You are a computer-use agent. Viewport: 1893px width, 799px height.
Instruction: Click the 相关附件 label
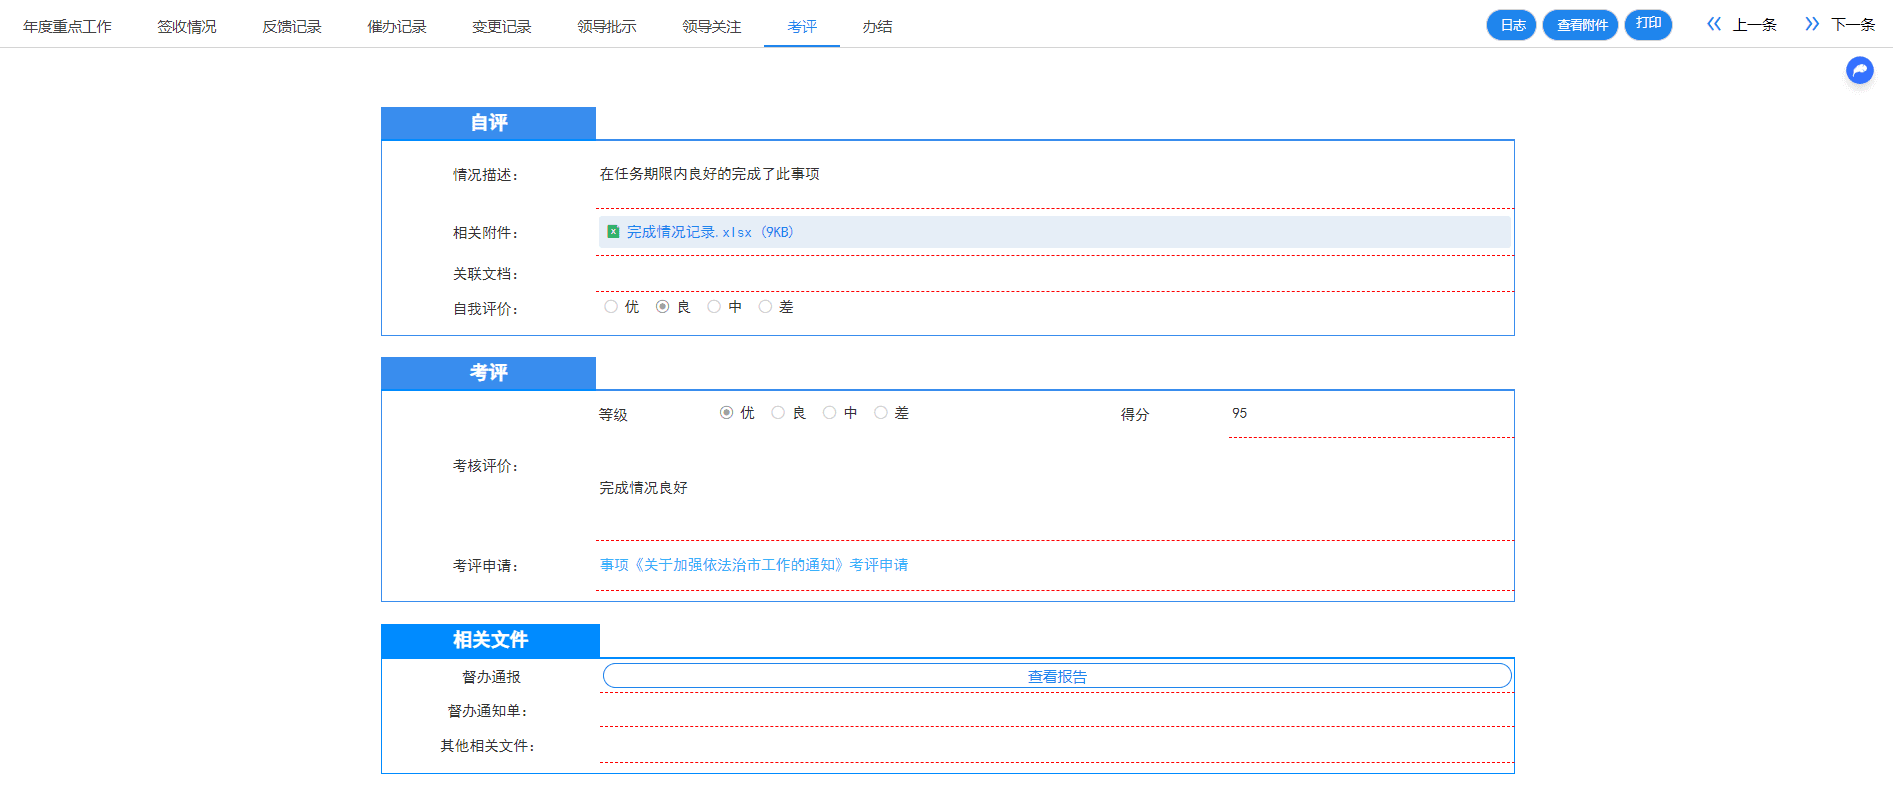coord(485,233)
